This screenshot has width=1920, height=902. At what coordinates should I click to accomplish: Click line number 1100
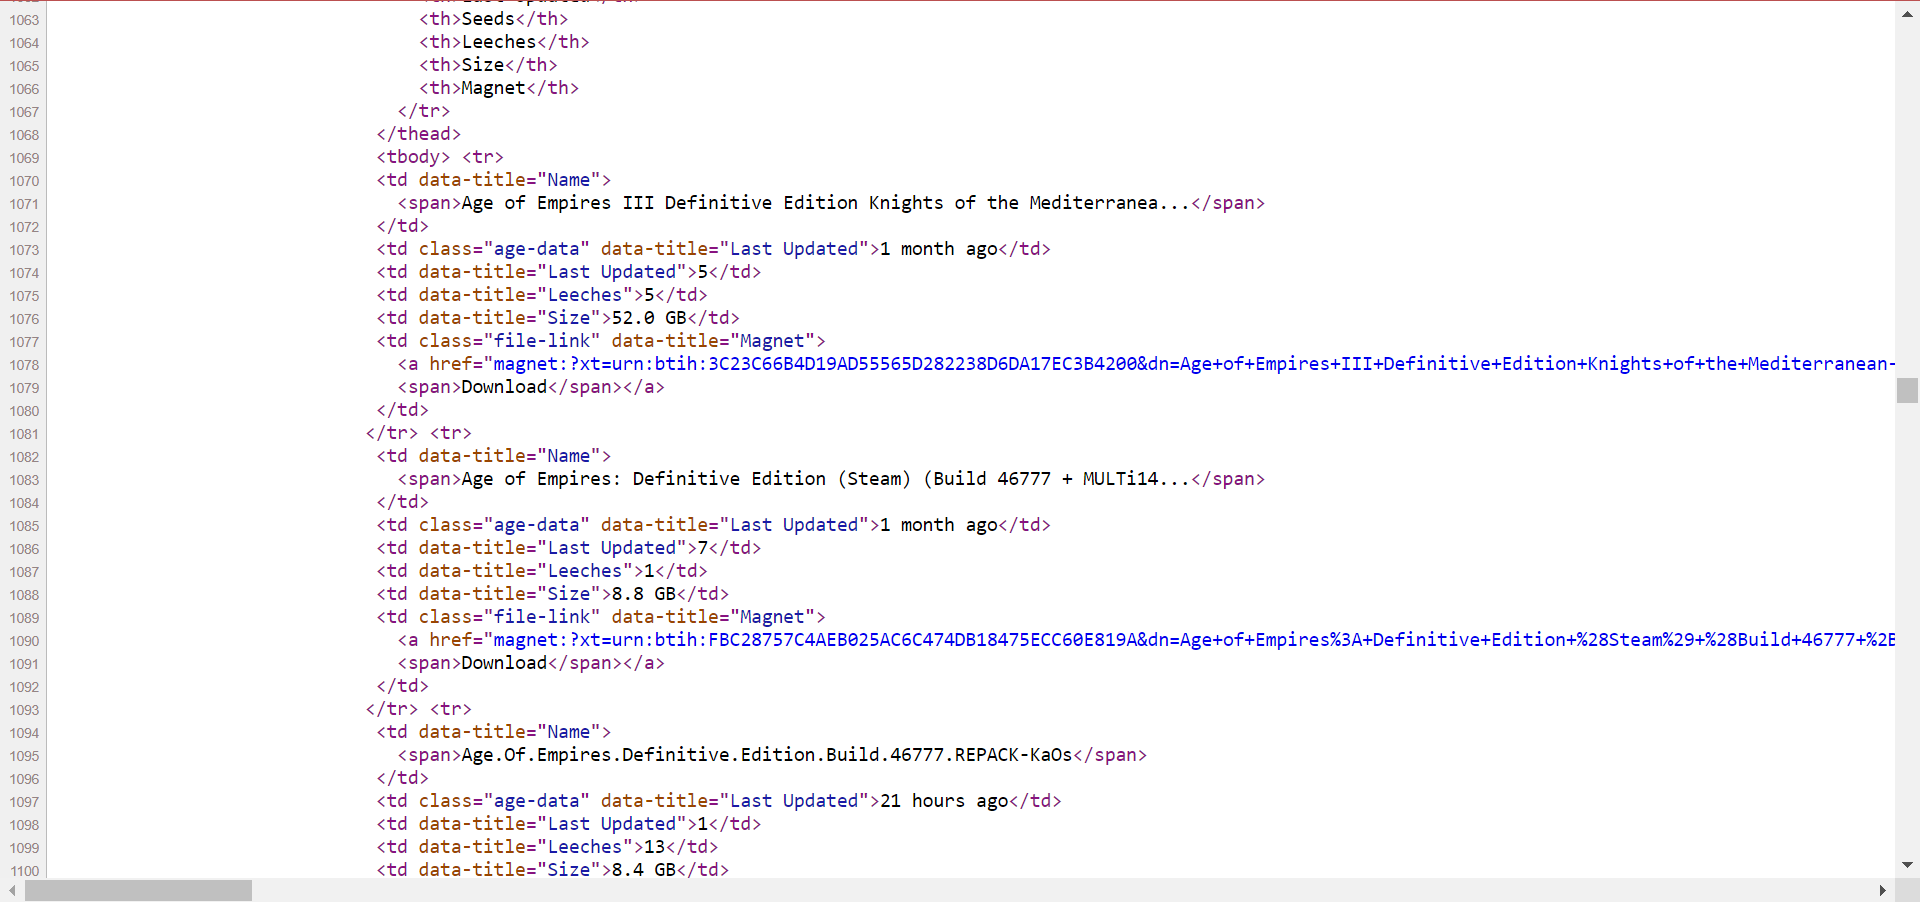tap(25, 871)
